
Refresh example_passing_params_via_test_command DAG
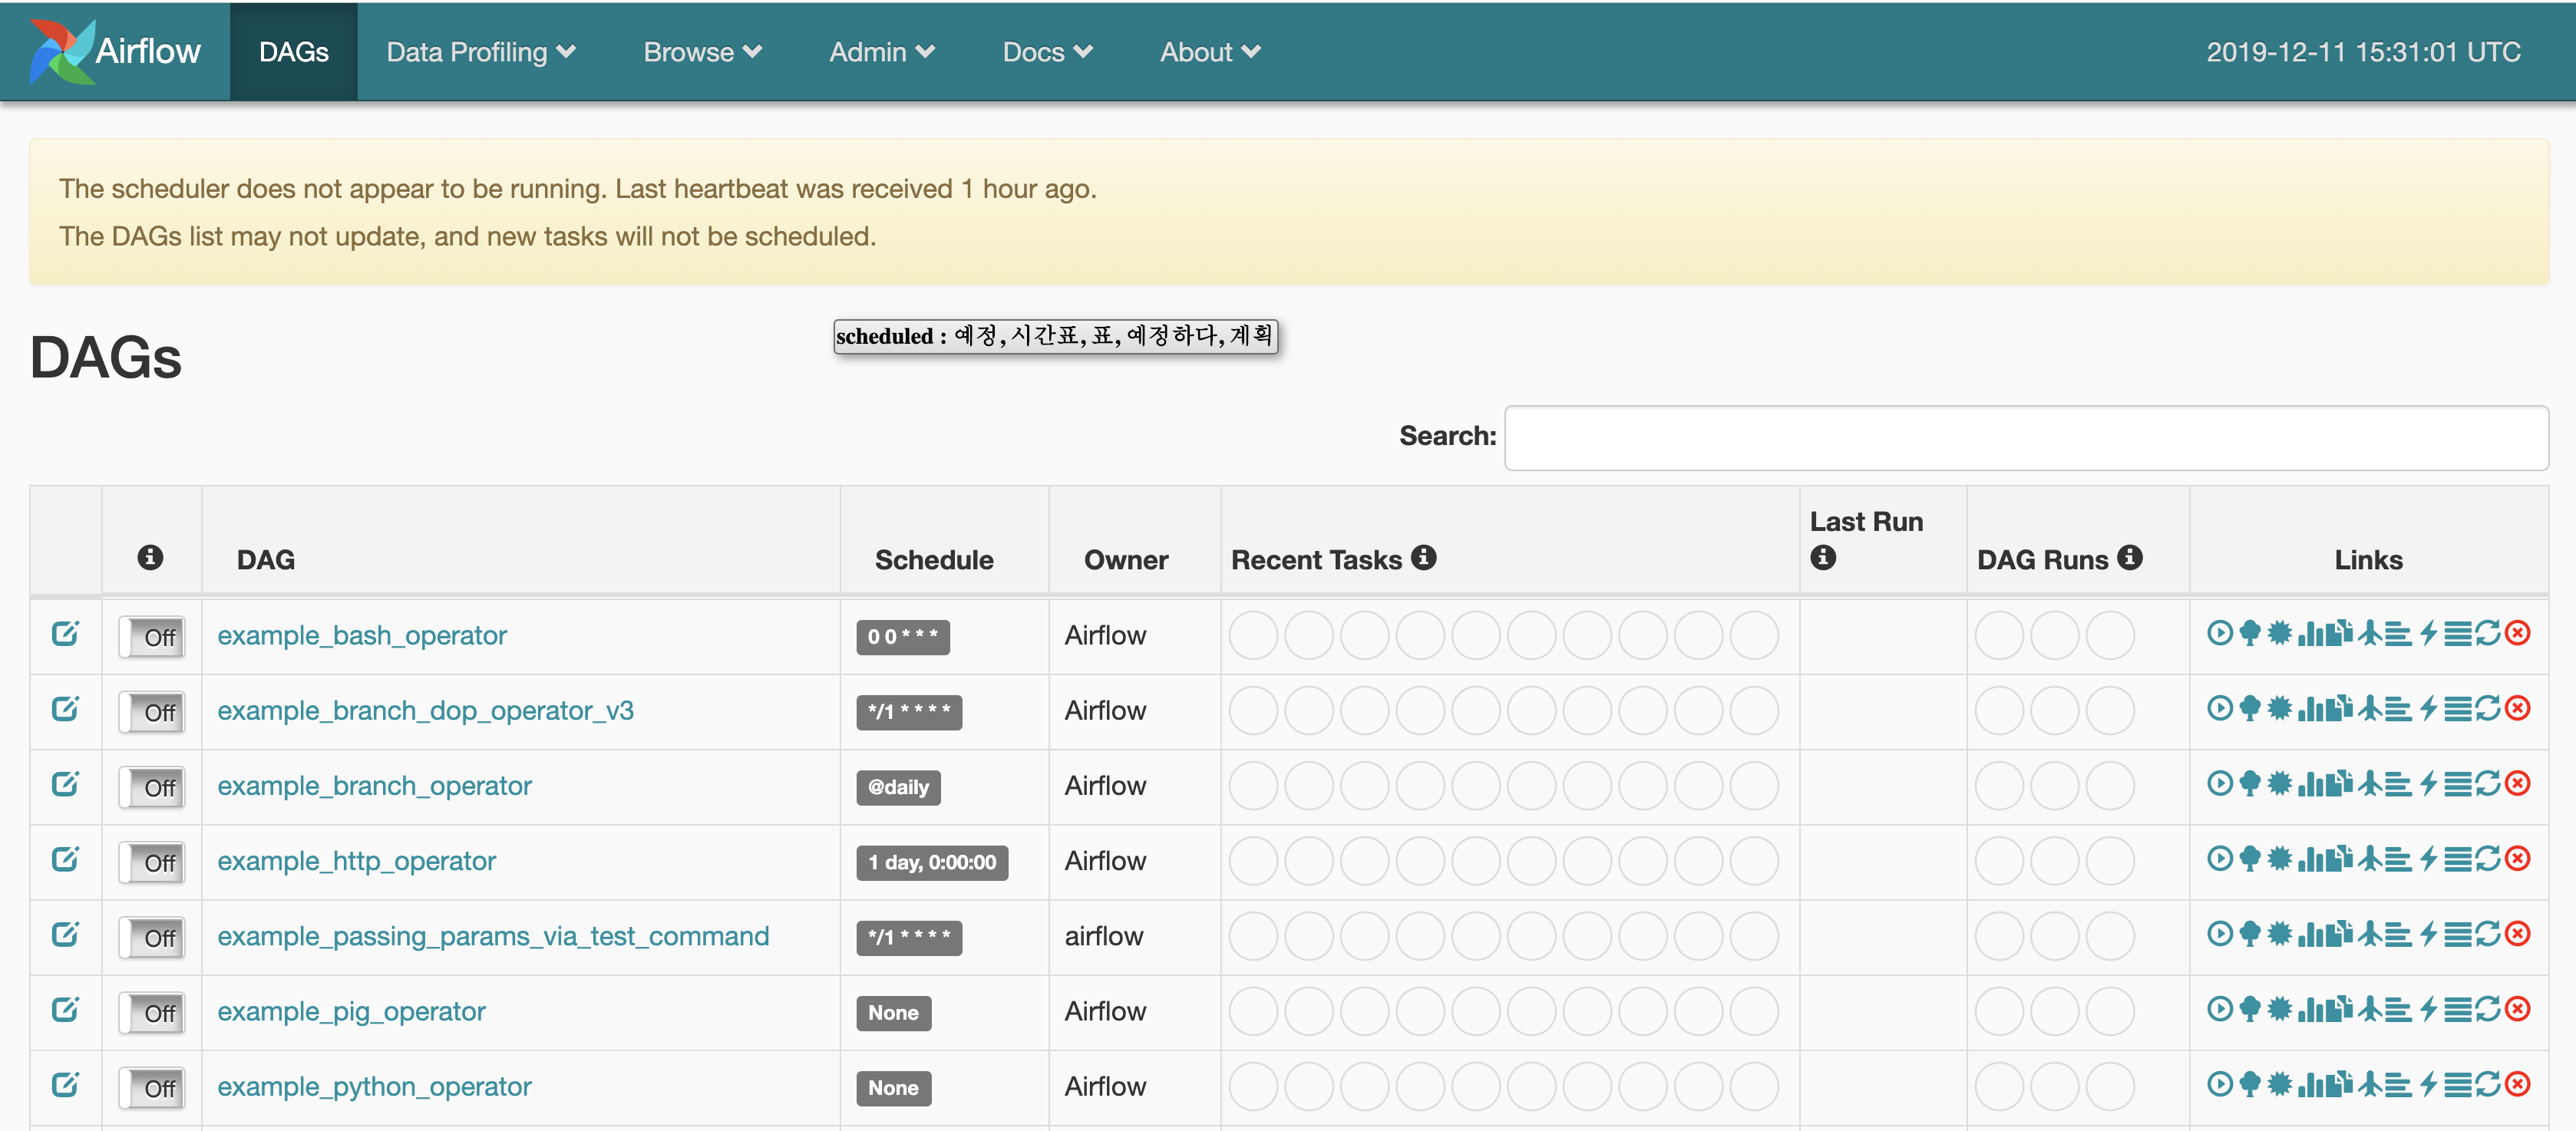tap(2488, 933)
